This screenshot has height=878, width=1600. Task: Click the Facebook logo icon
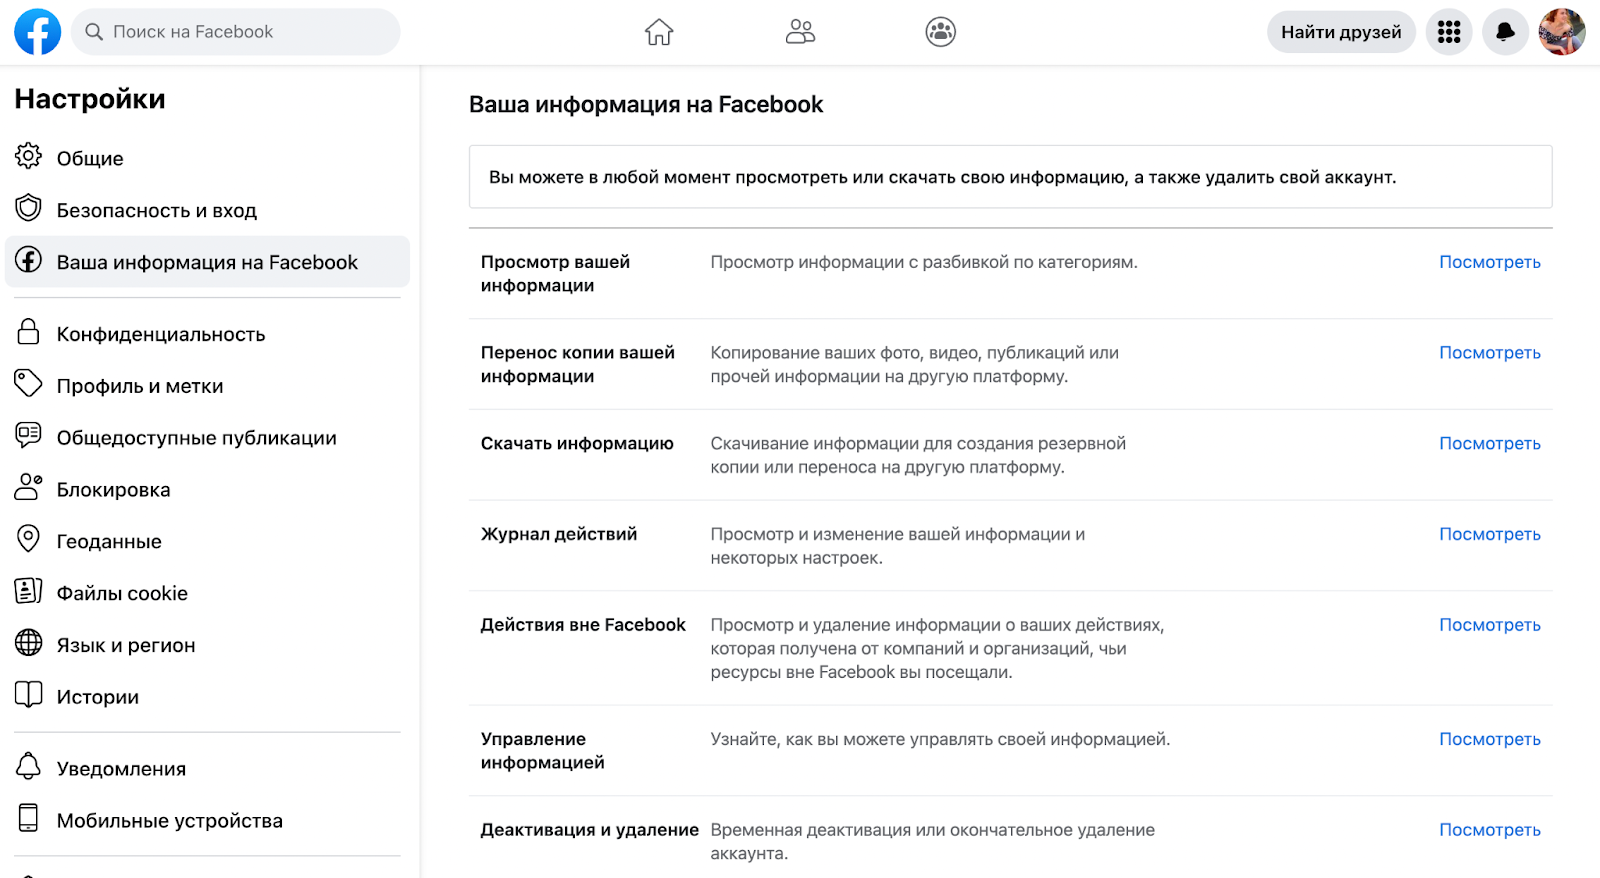click(37, 32)
